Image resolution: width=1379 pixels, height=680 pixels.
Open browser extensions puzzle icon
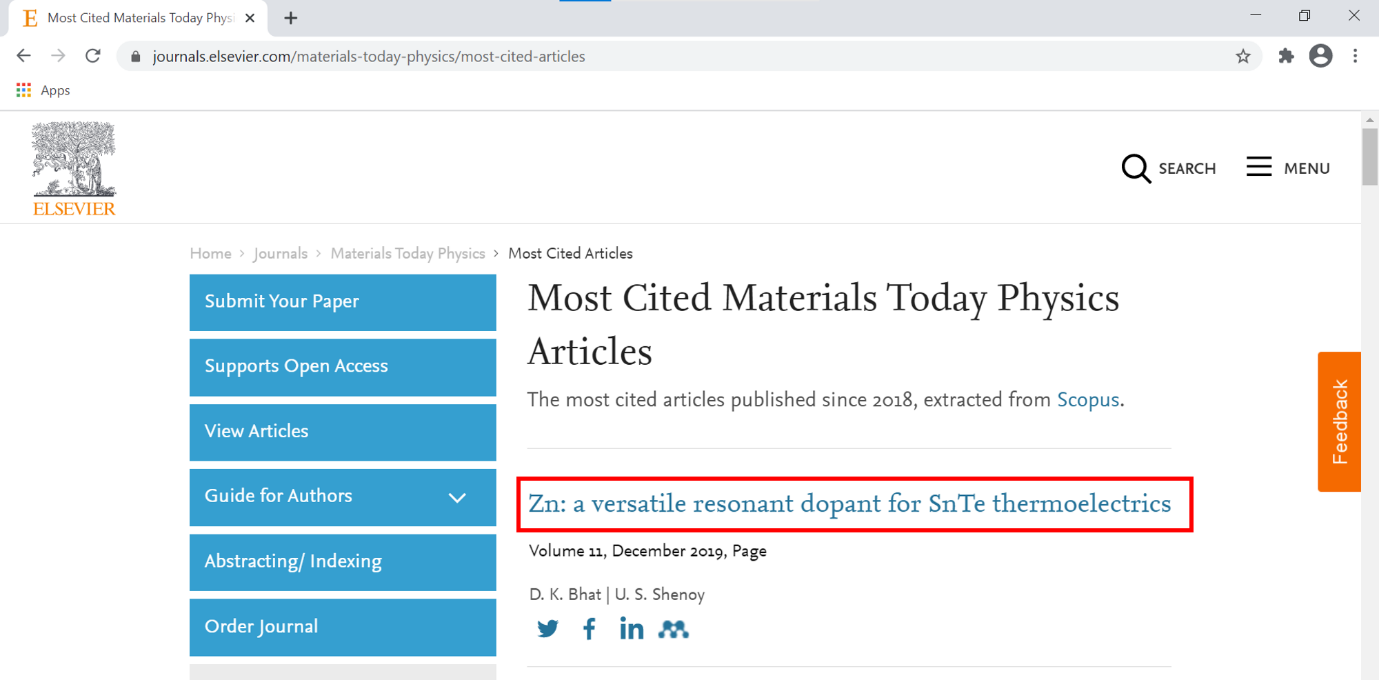point(1286,56)
